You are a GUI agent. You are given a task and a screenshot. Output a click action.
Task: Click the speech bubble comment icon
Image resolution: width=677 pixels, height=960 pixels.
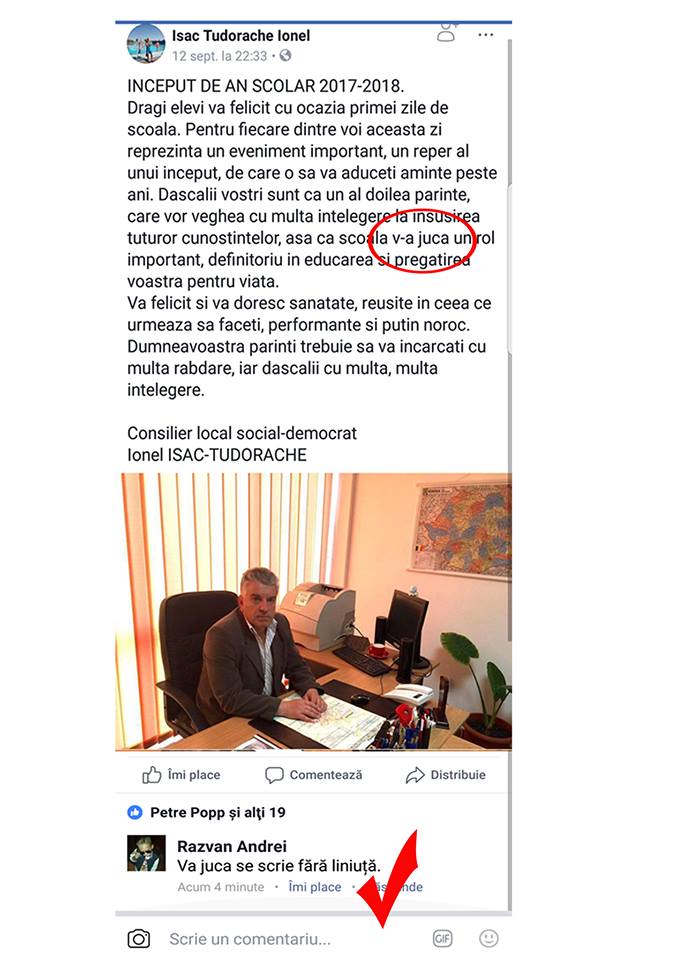pyautogui.click(x=274, y=775)
